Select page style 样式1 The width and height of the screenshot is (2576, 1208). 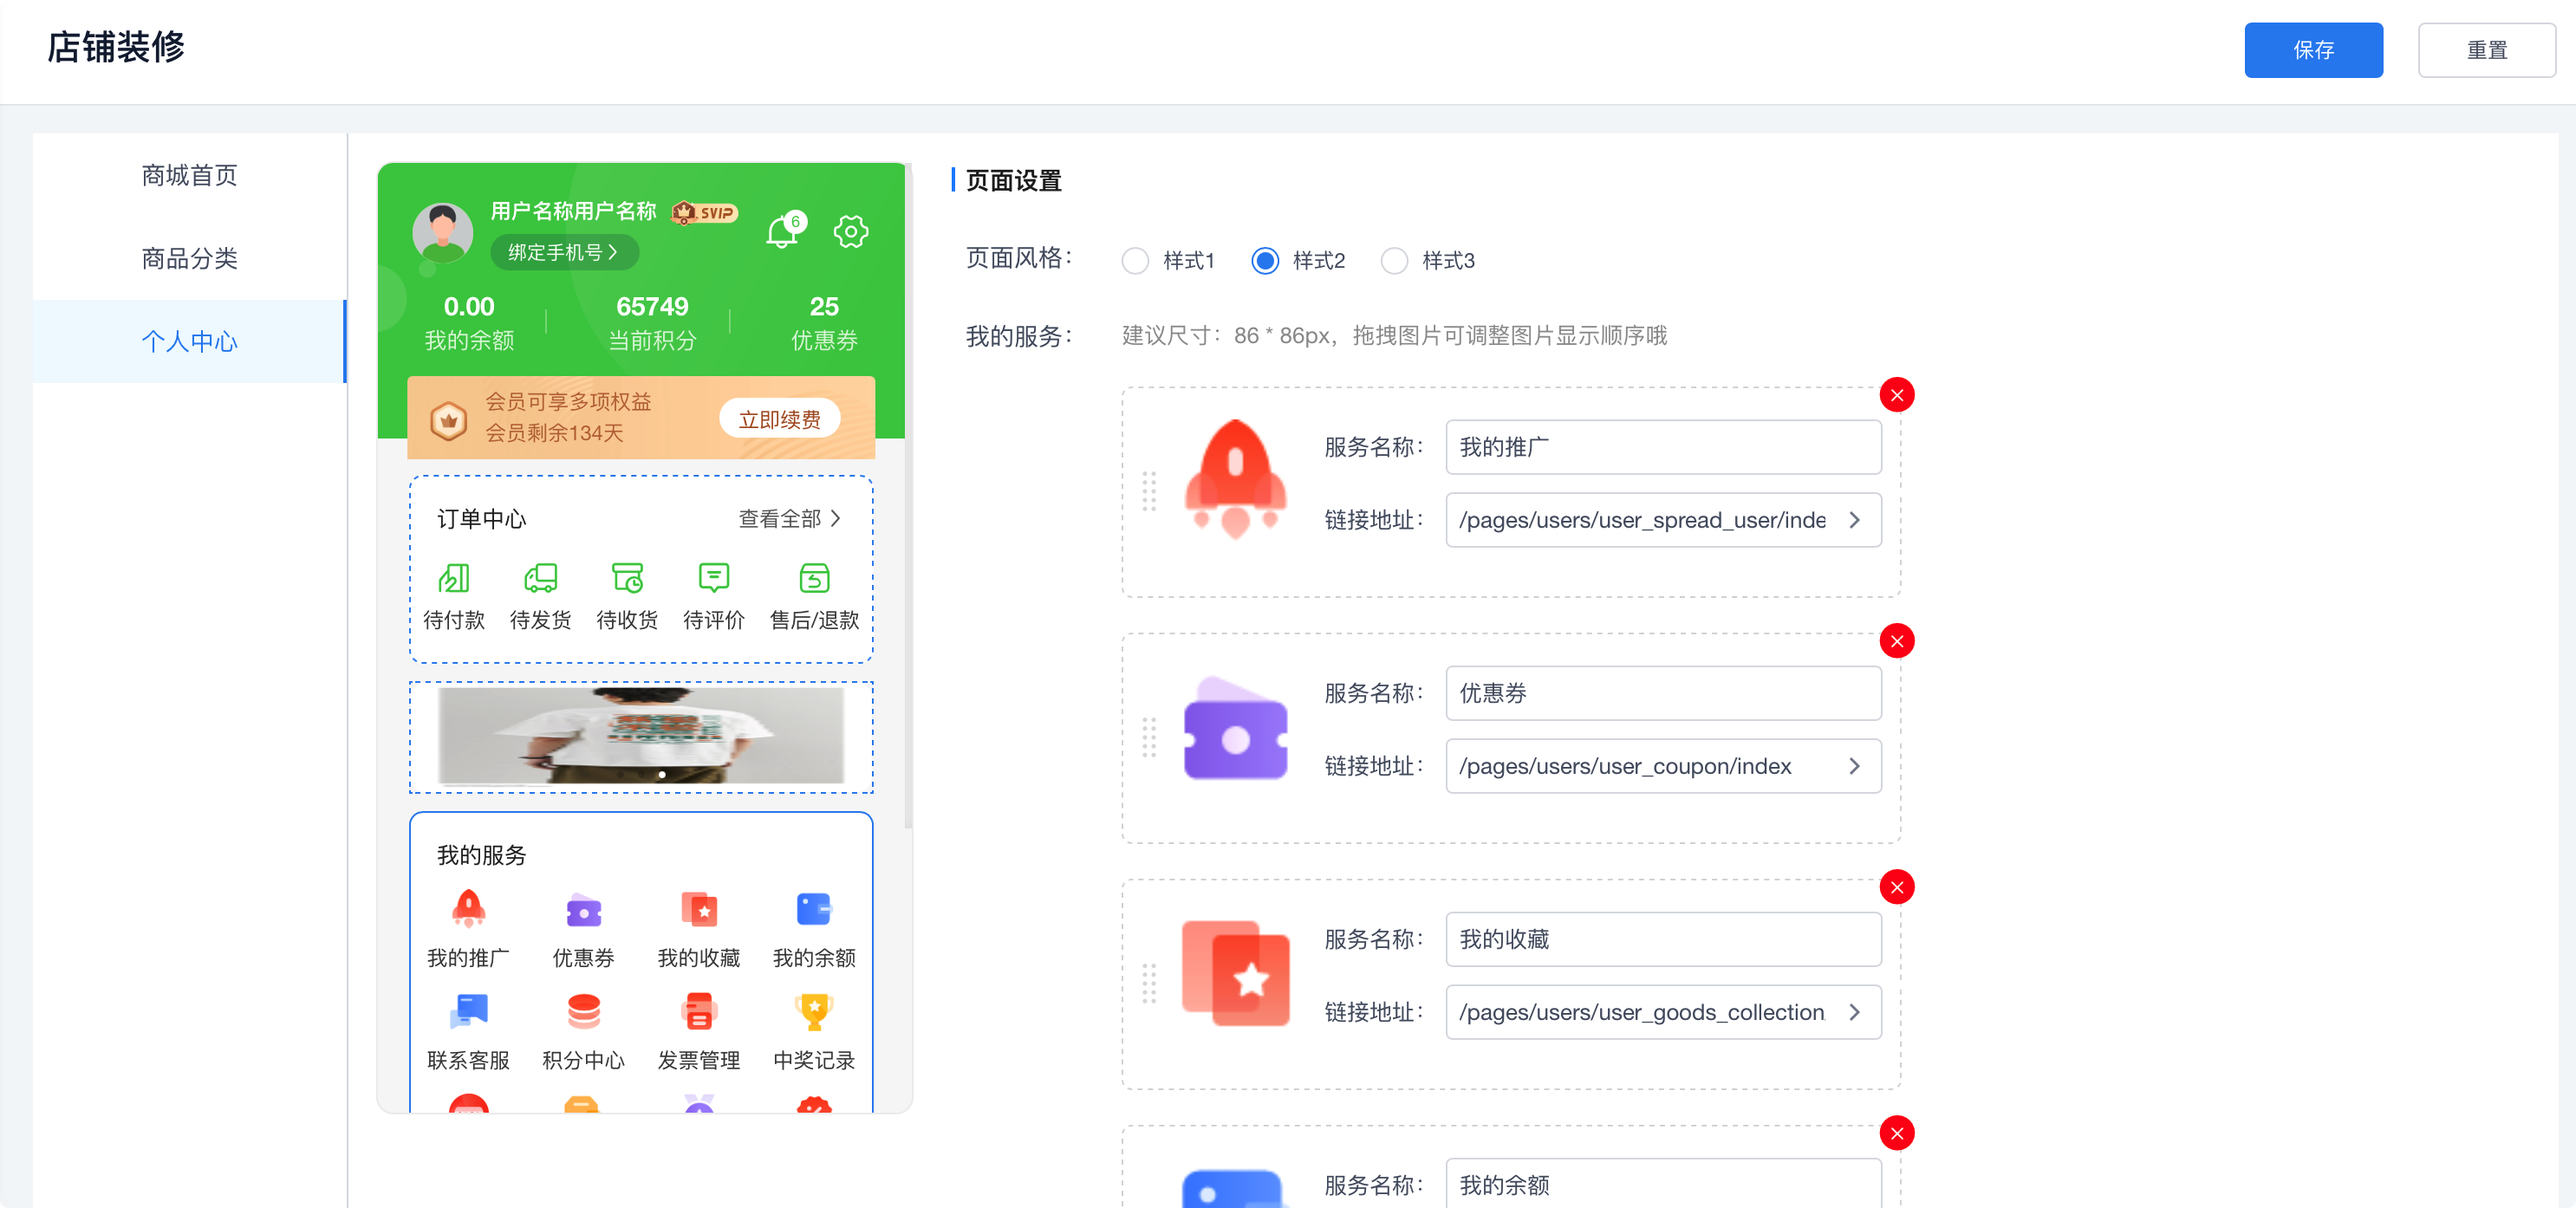[x=1135, y=261]
